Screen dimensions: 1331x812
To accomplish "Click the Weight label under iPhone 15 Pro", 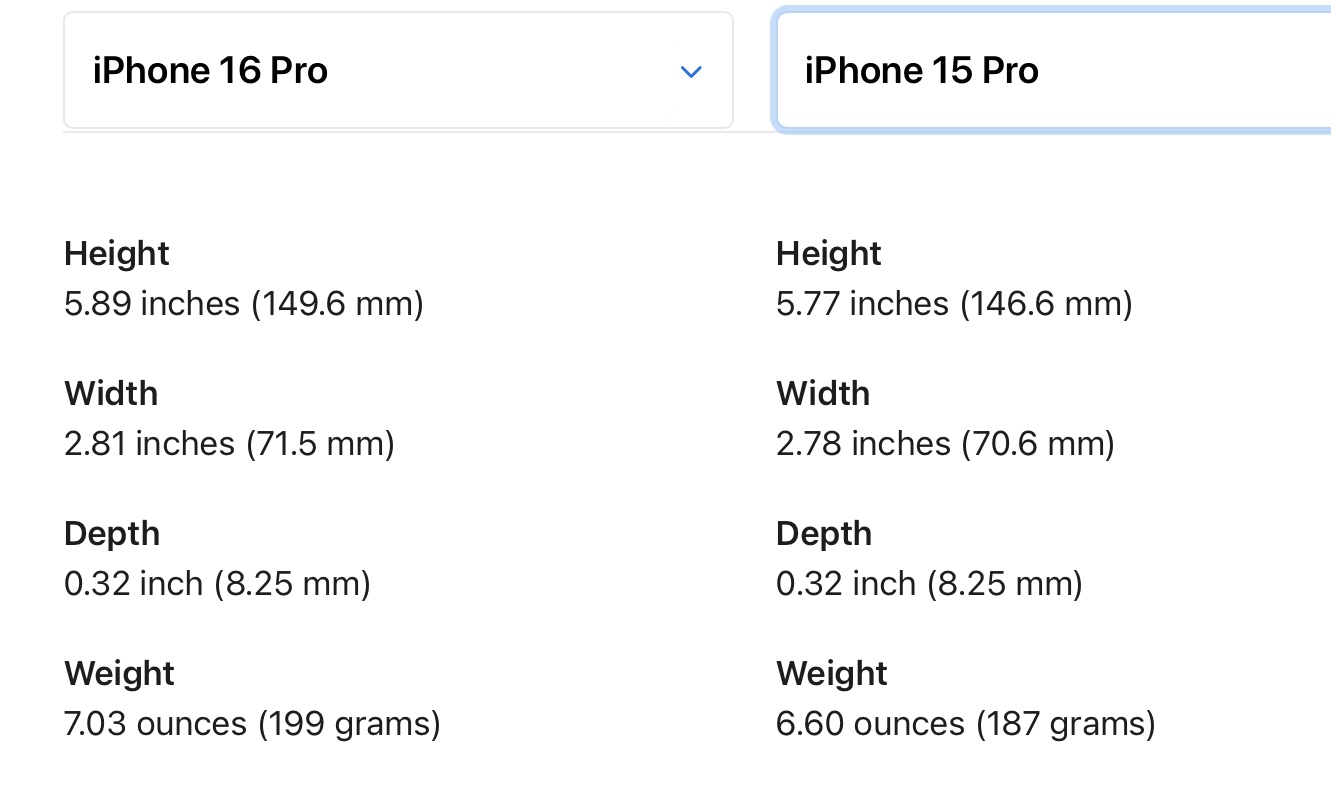I will pos(831,674).
